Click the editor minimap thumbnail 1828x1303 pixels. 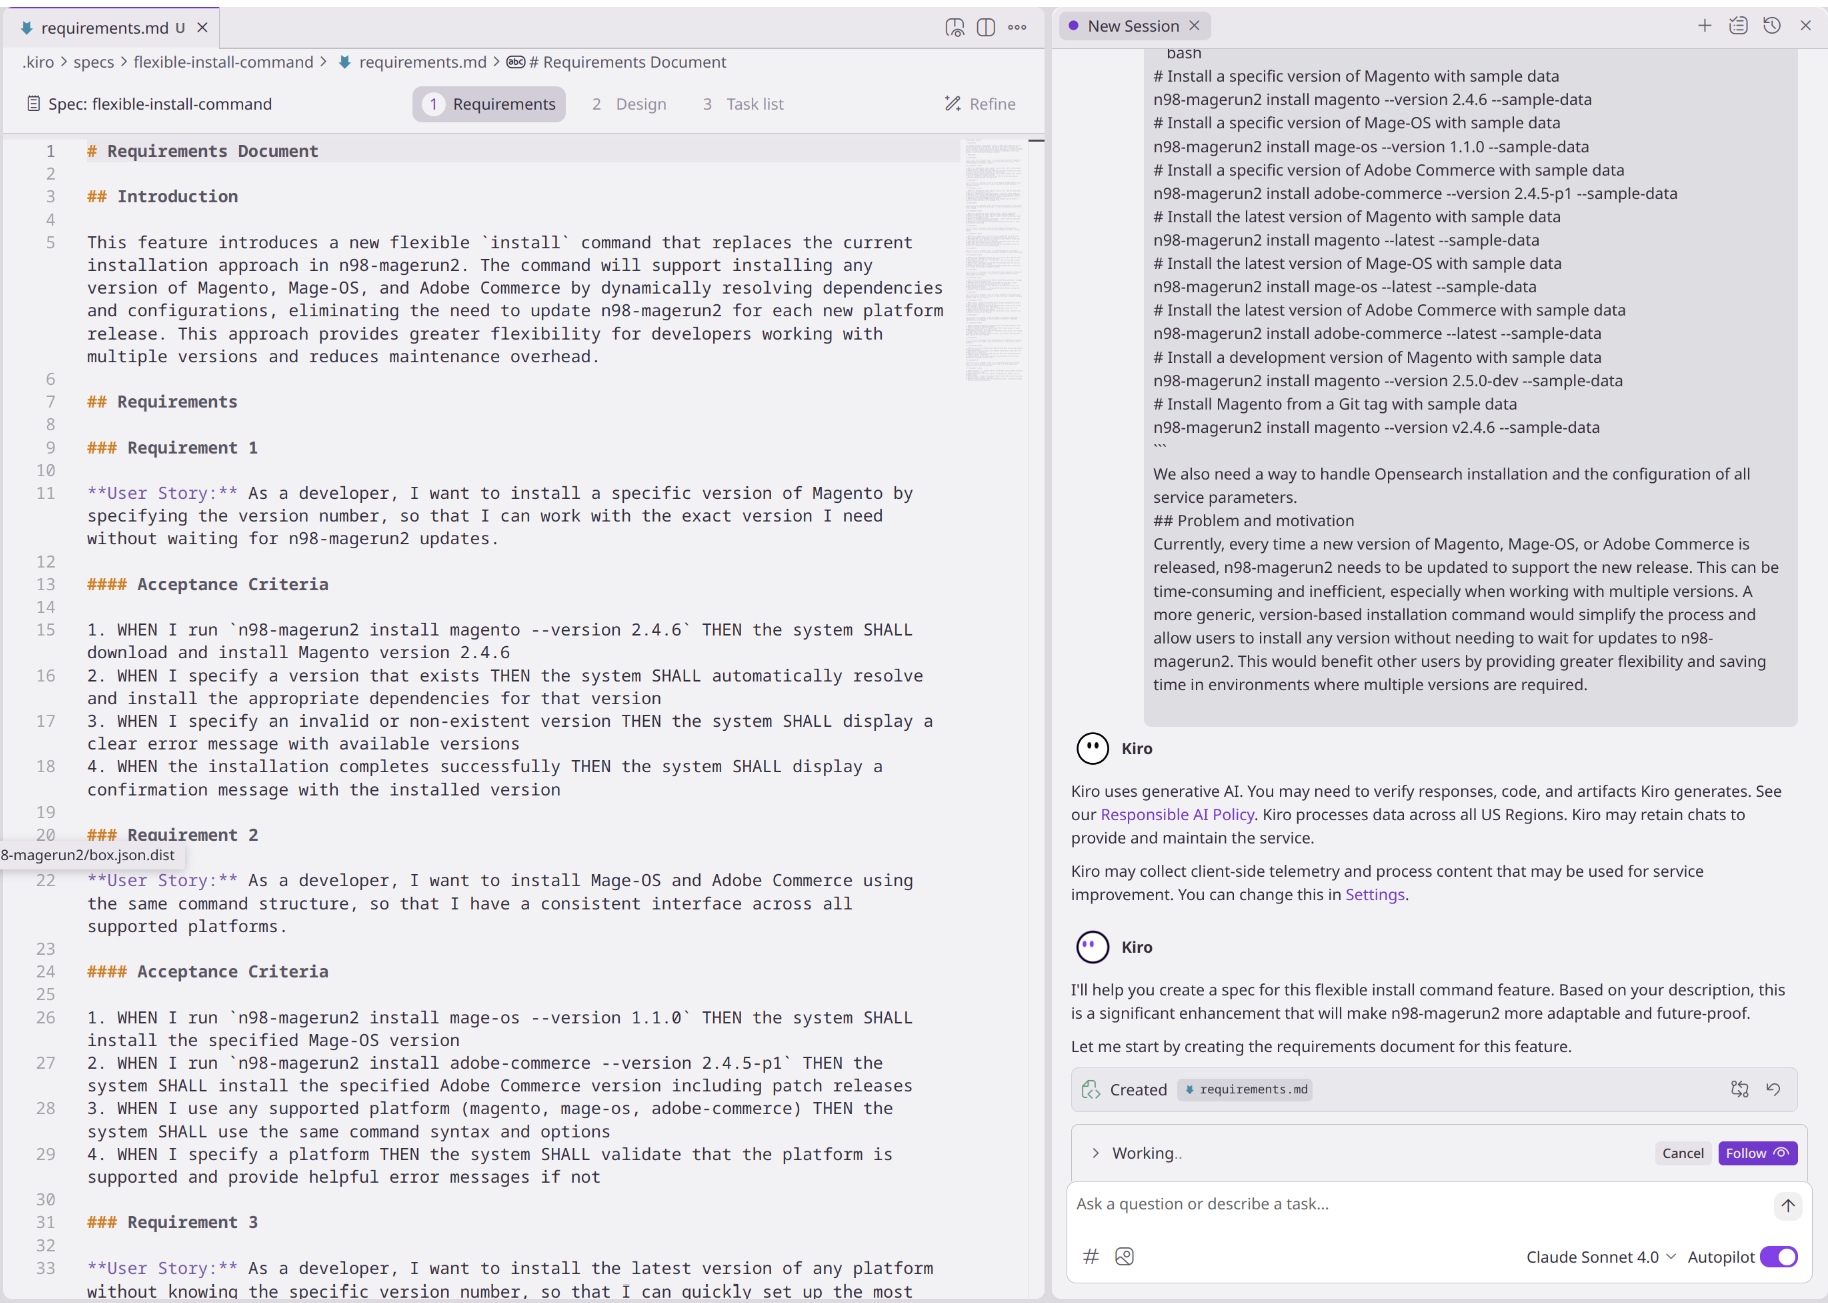(994, 261)
